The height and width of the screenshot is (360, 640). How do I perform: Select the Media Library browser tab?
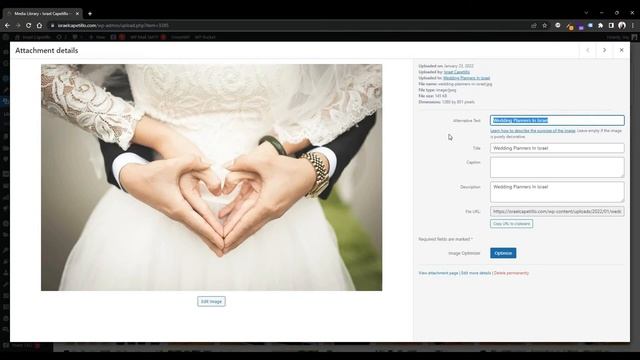(41, 13)
